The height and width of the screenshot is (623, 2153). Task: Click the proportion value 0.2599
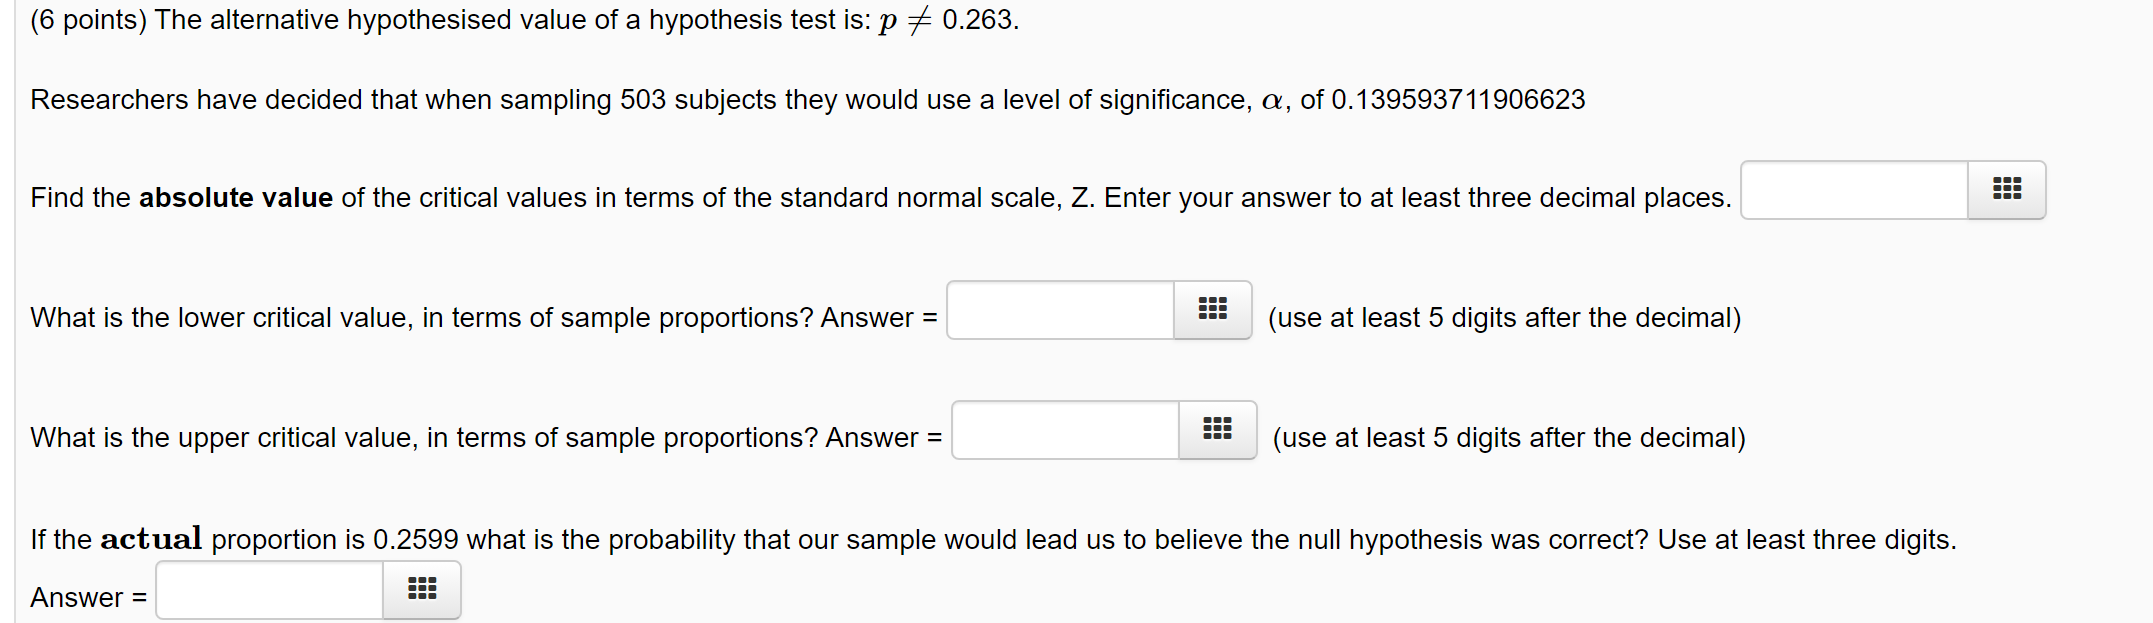pos(415,539)
